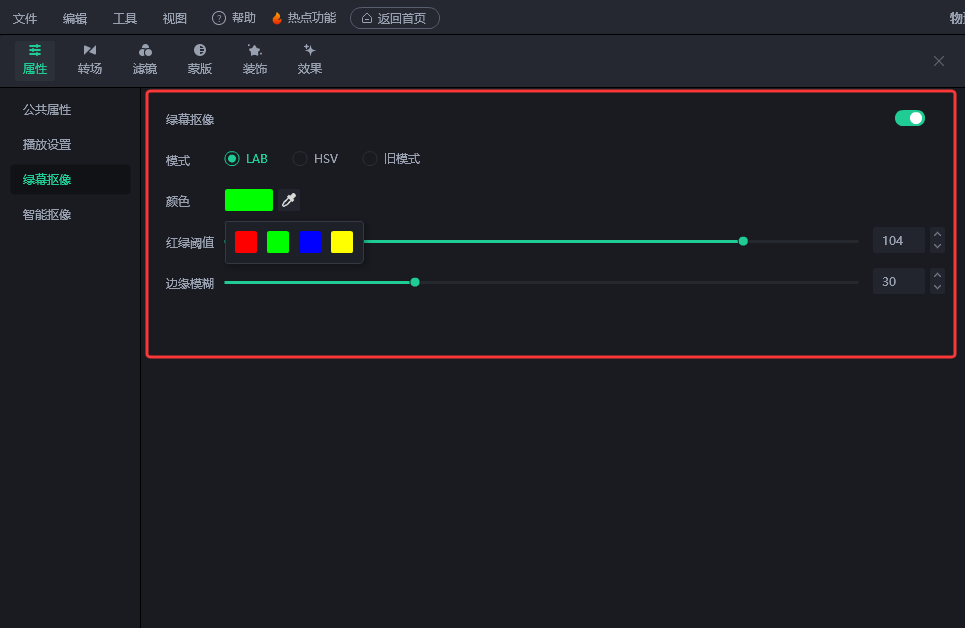This screenshot has width=965, height=628.
Task: Select 智能抠像 in the left sidebar
Action: (x=47, y=214)
